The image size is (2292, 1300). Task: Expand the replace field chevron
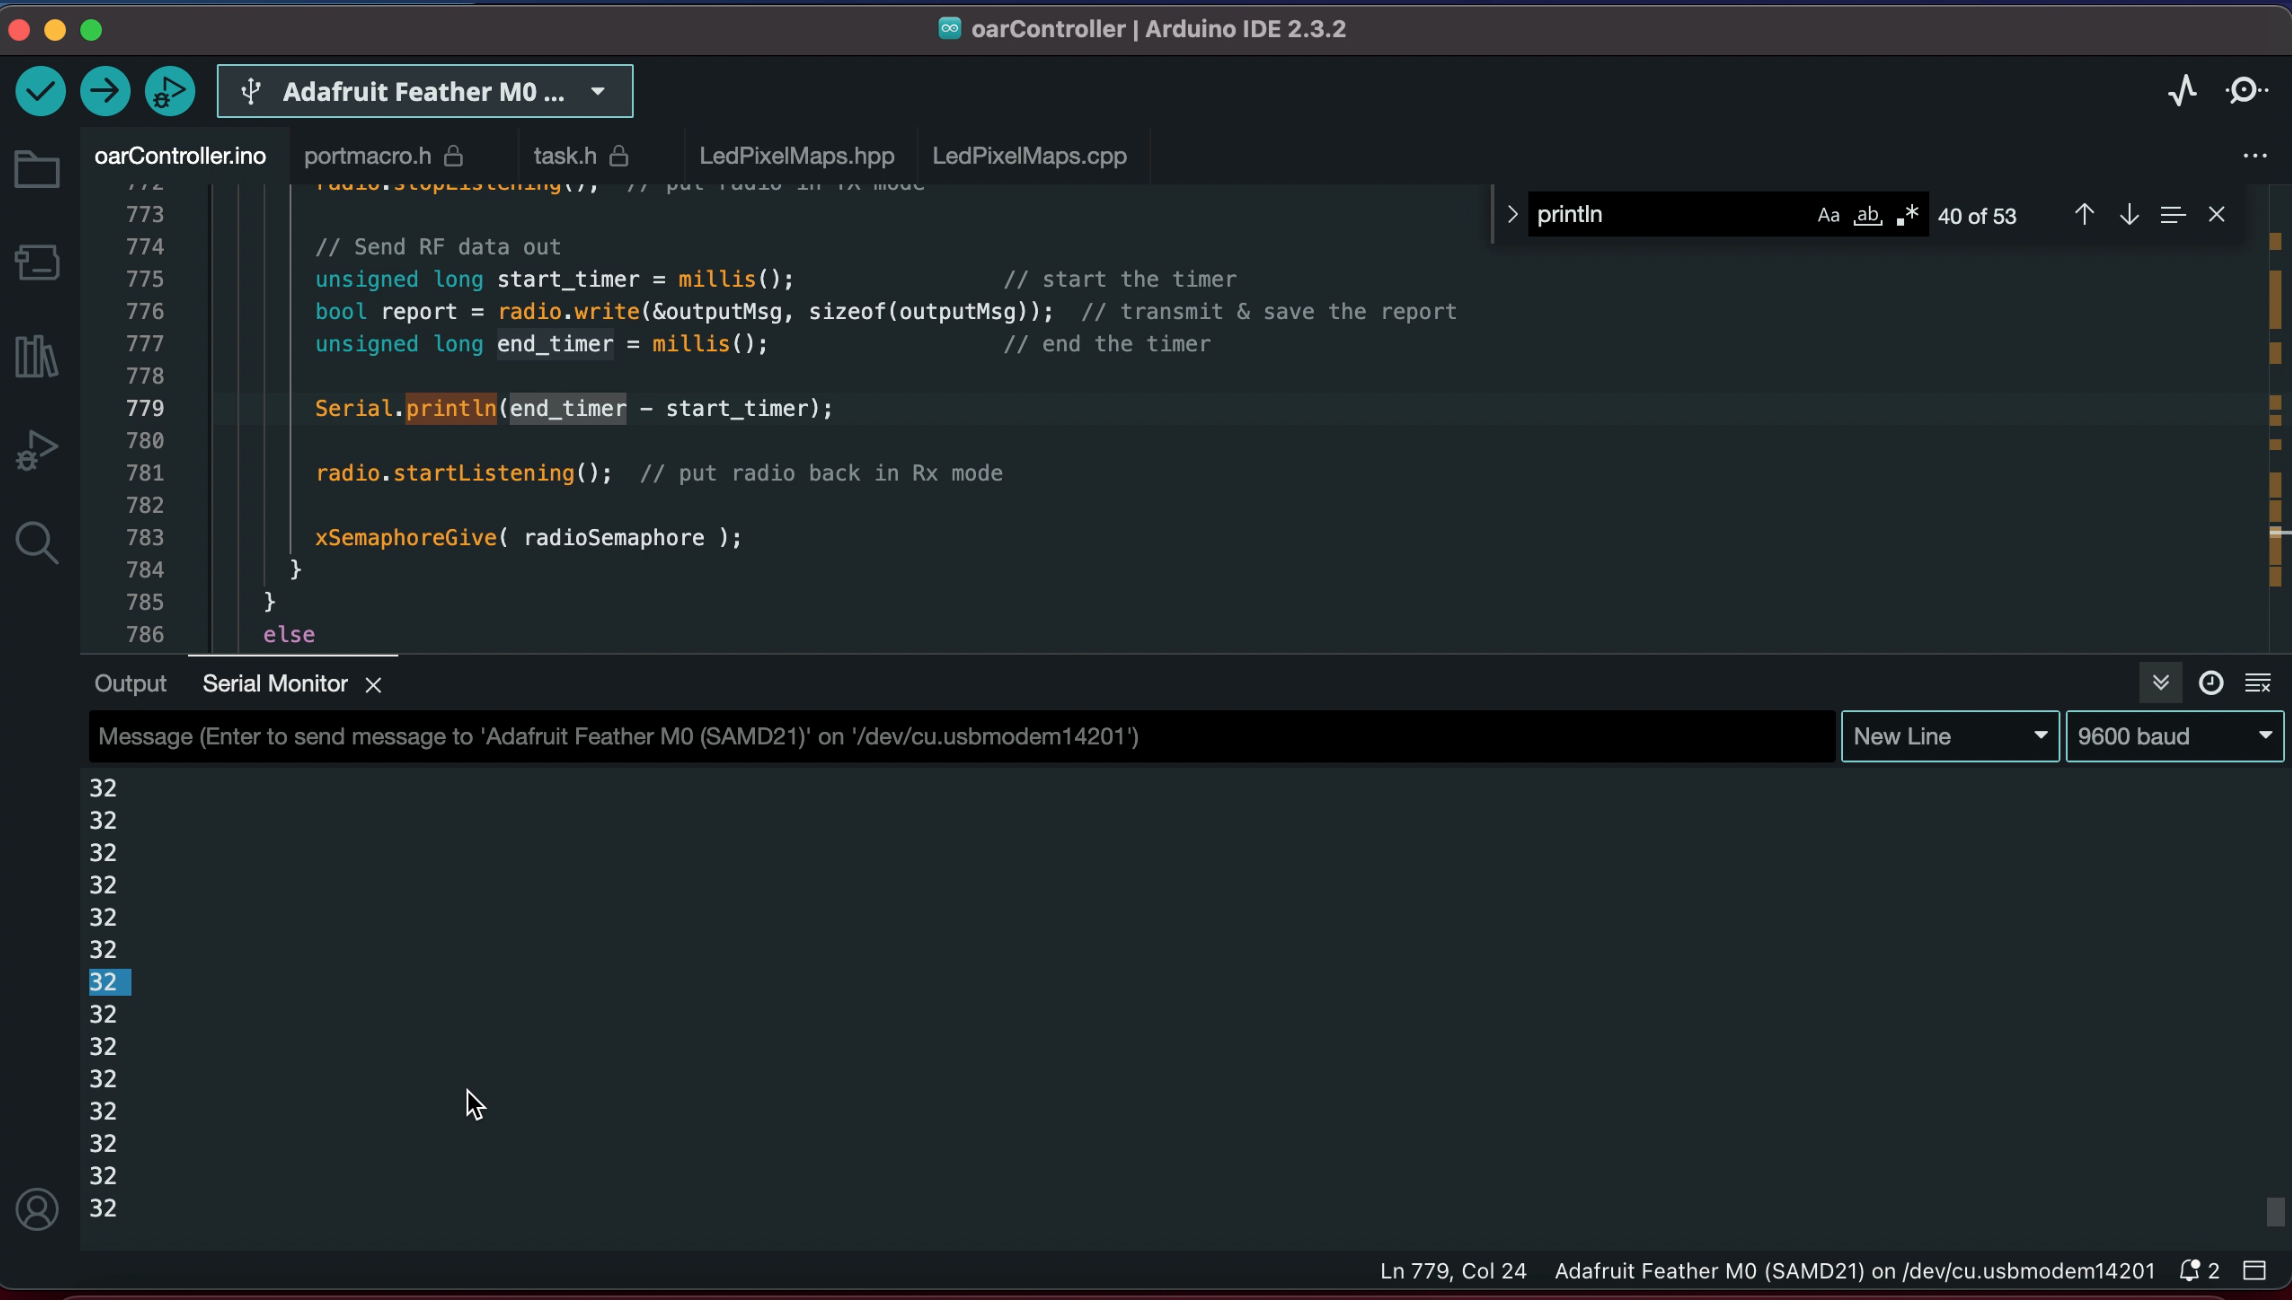[1511, 214]
